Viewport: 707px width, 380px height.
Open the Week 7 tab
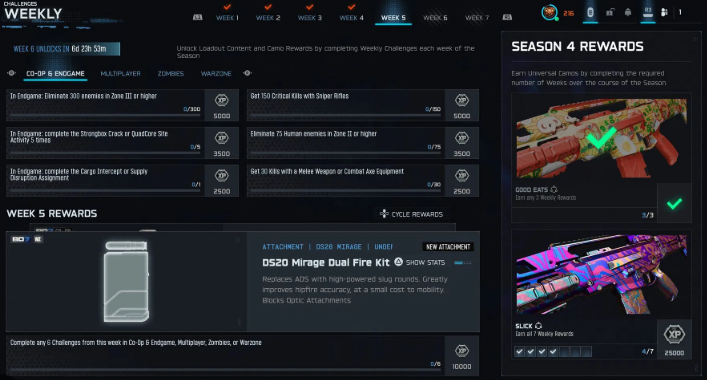point(477,18)
